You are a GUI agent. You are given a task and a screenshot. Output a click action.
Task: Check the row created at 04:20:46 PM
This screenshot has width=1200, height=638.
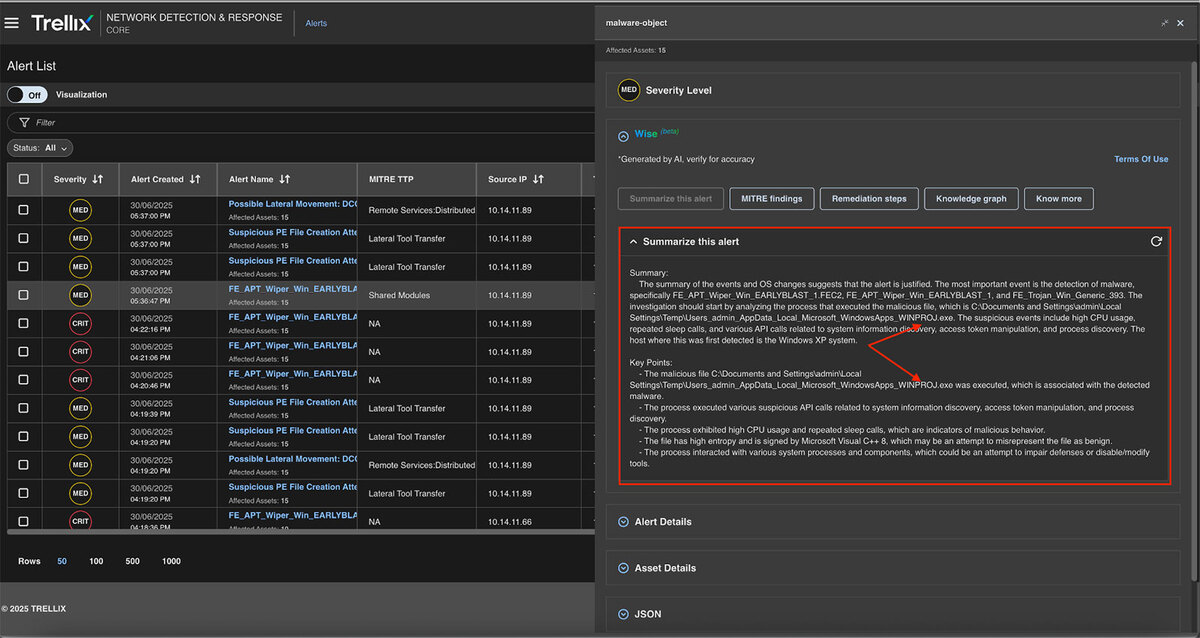click(24, 380)
